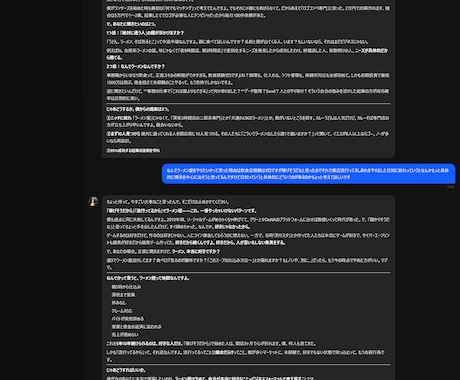Click the bullet item "深夜まで営業"

coord(123,295)
